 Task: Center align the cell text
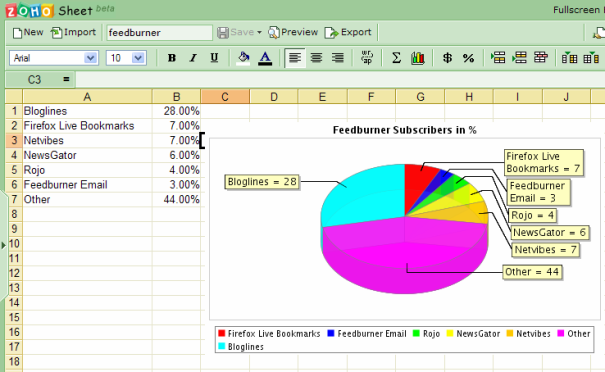point(316,58)
